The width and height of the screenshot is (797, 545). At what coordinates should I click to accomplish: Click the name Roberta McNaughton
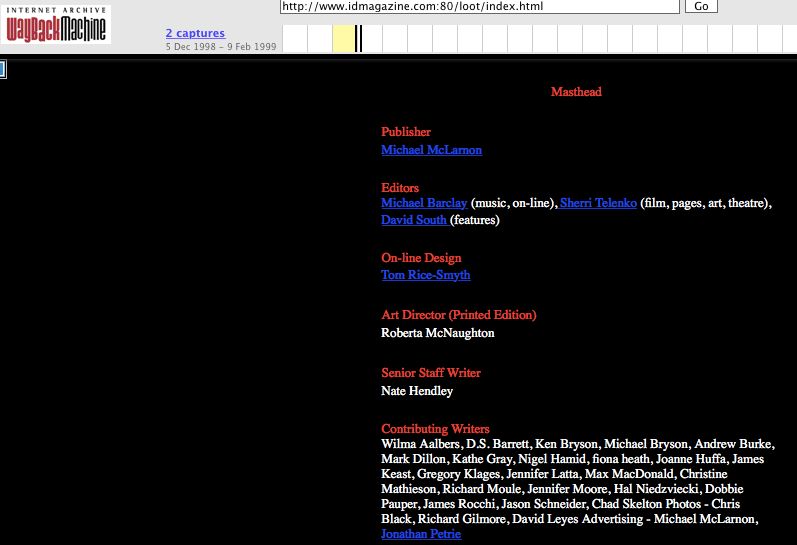point(437,333)
